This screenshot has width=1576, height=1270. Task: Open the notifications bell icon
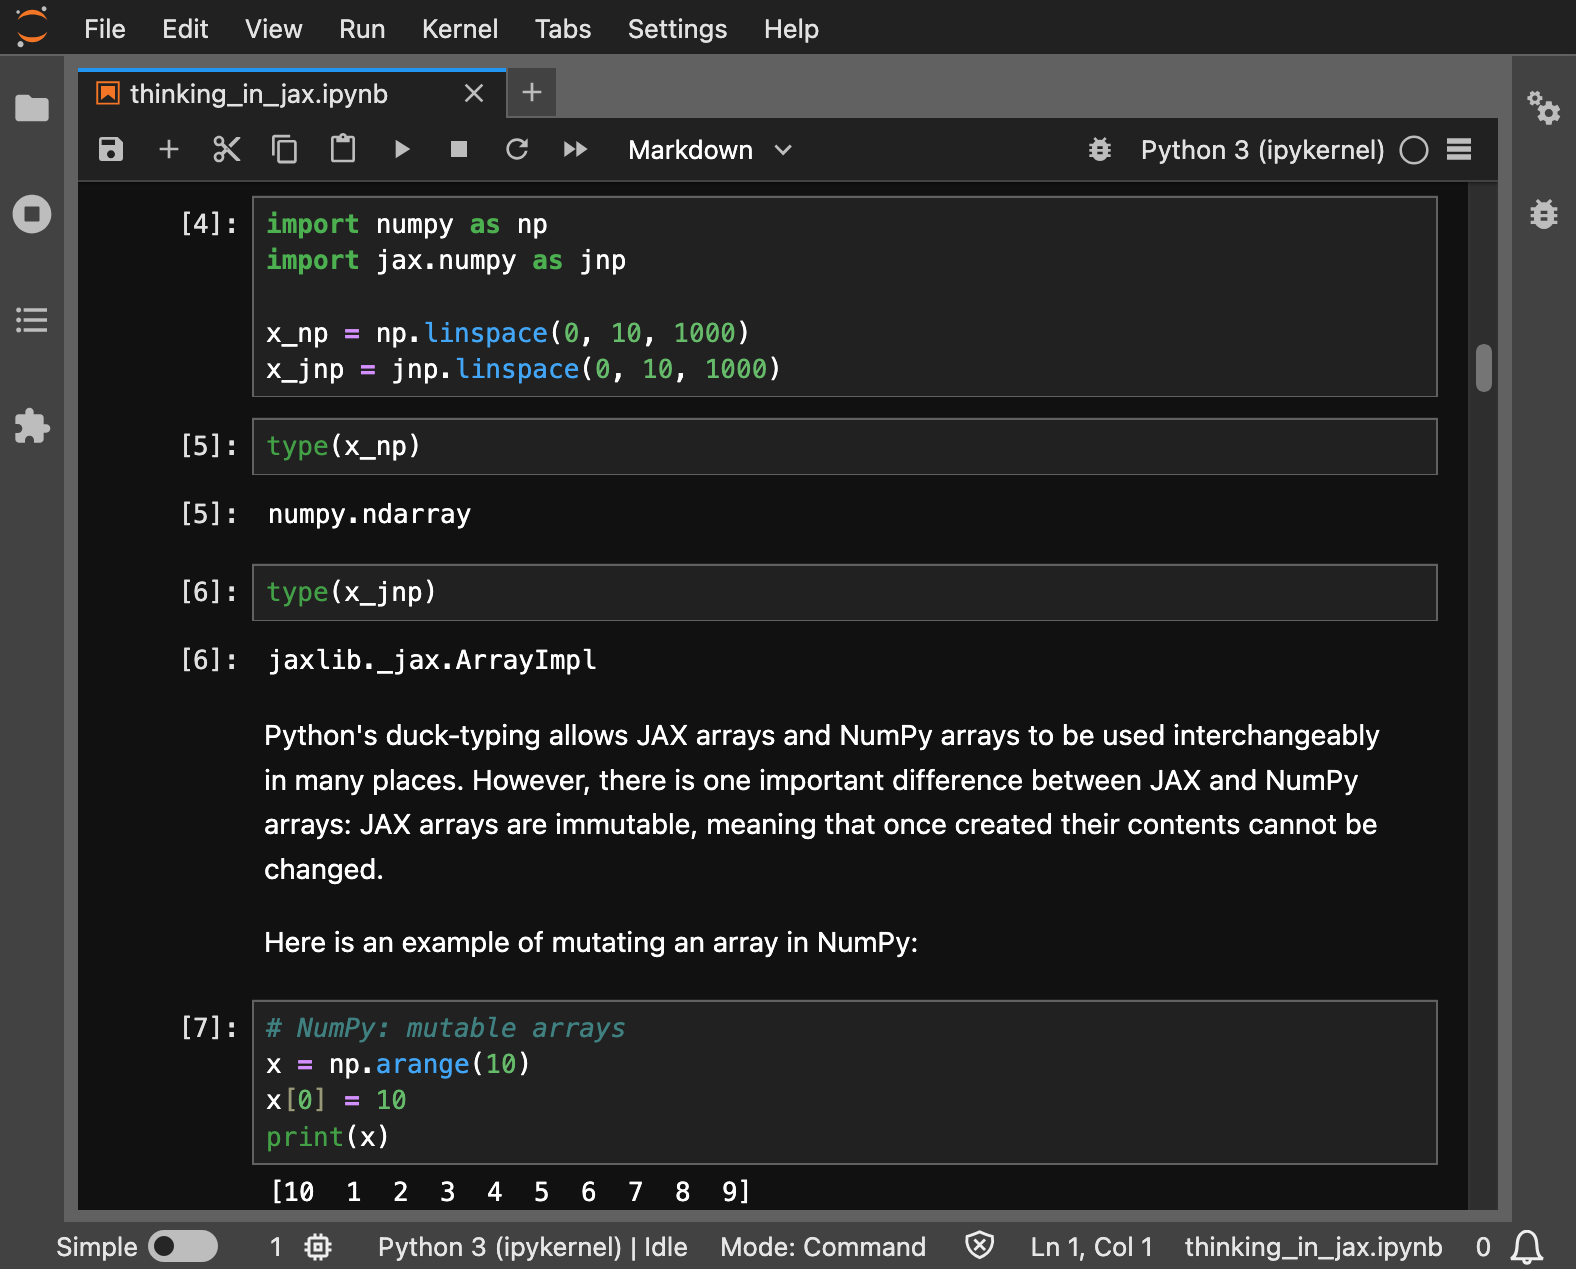coord(1527,1247)
